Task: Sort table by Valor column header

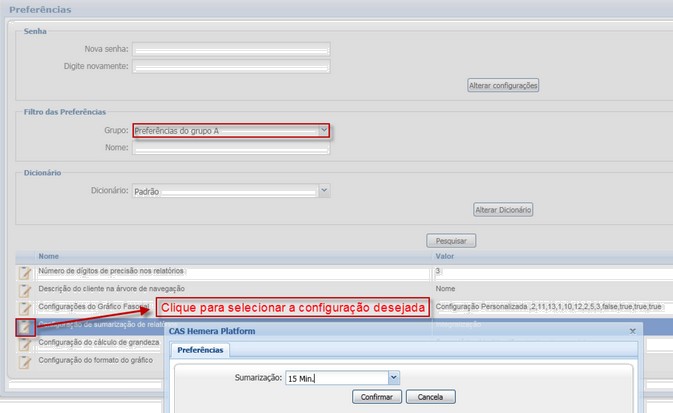Action: pyautogui.click(x=447, y=256)
